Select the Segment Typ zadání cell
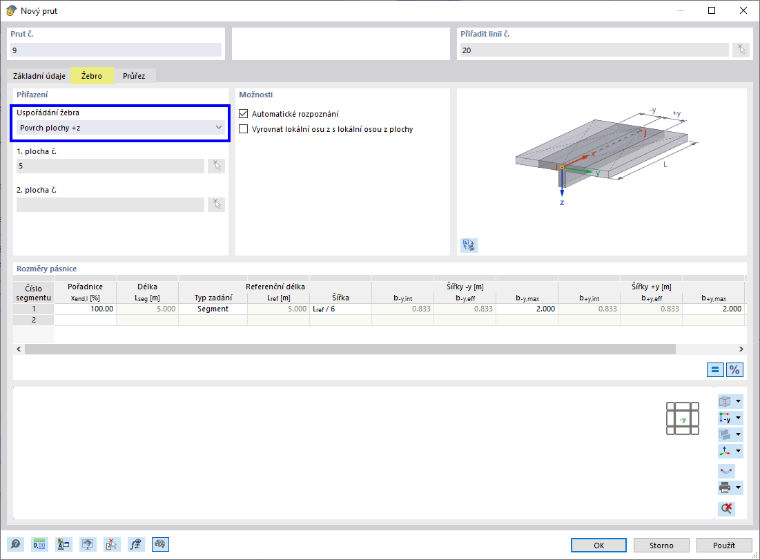 [x=213, y=309]
